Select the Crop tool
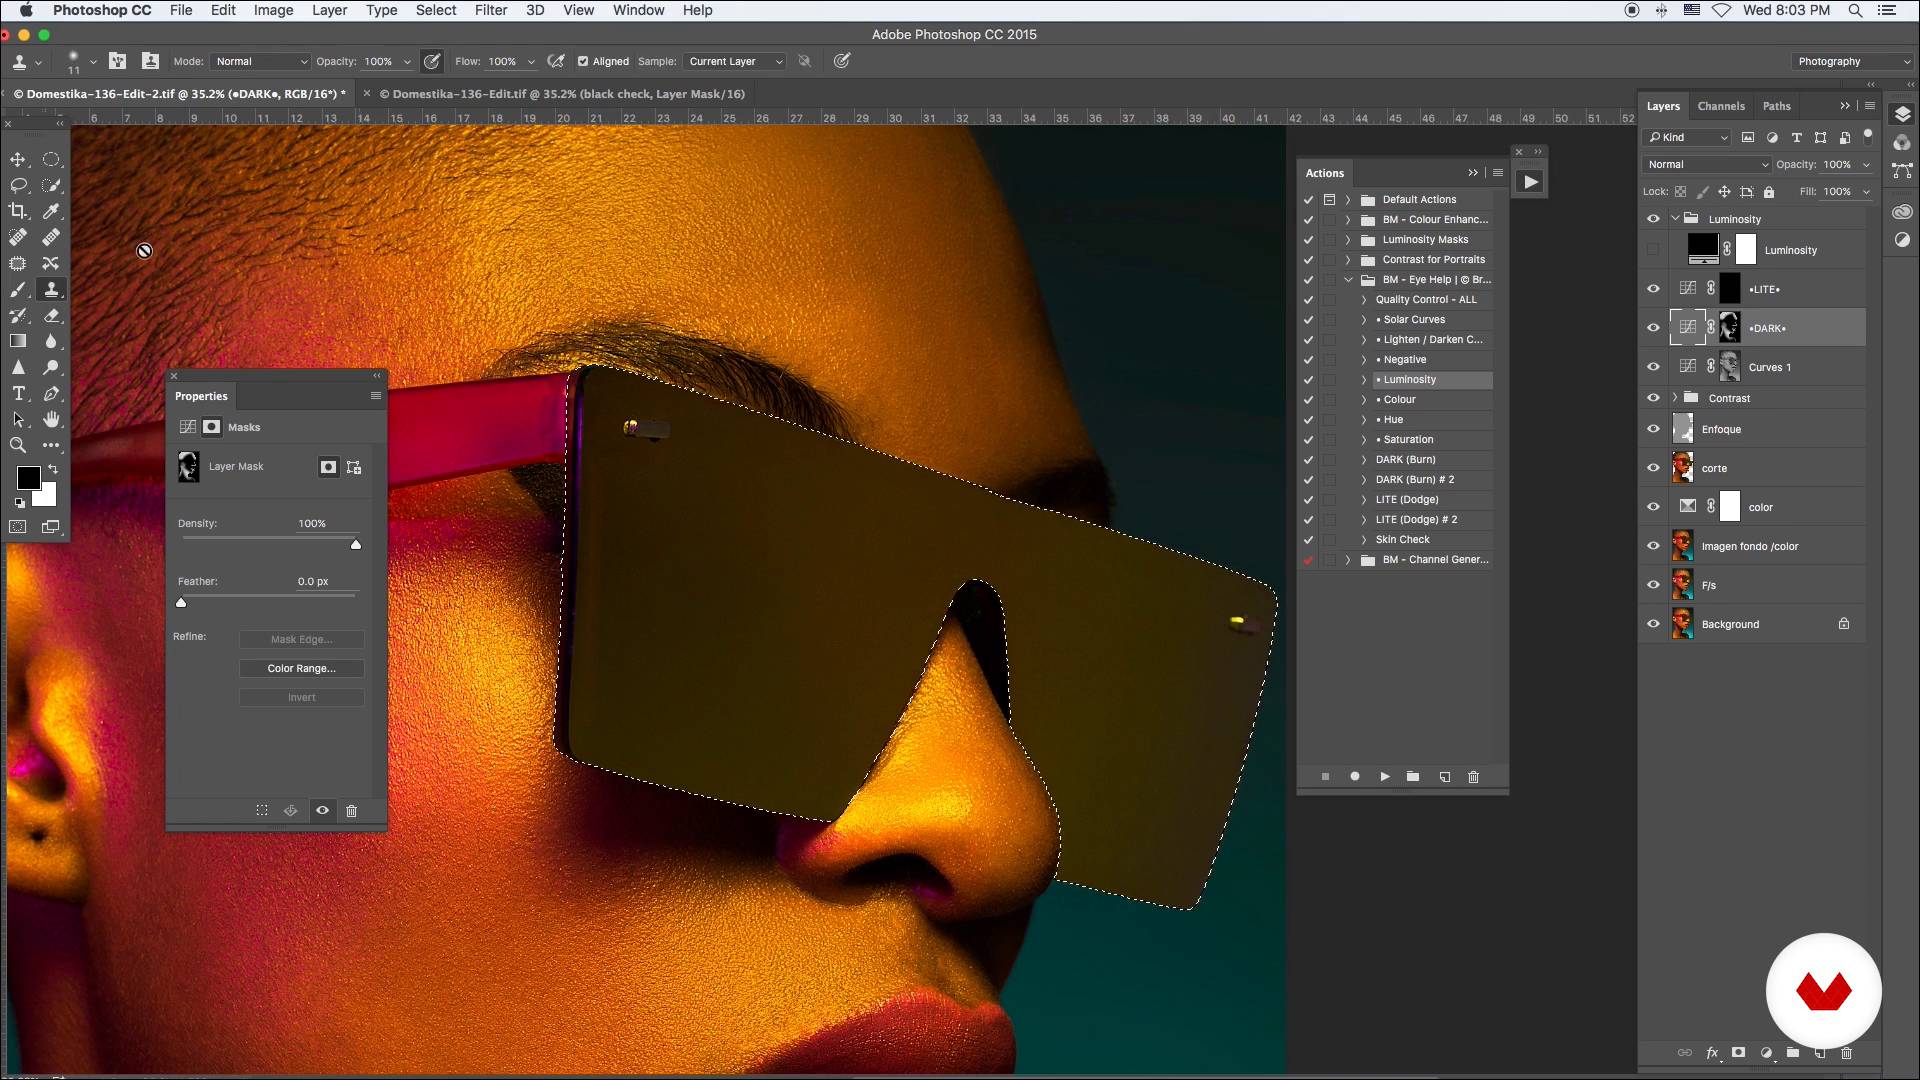1920x1080 pixels. tap(18, 211)
